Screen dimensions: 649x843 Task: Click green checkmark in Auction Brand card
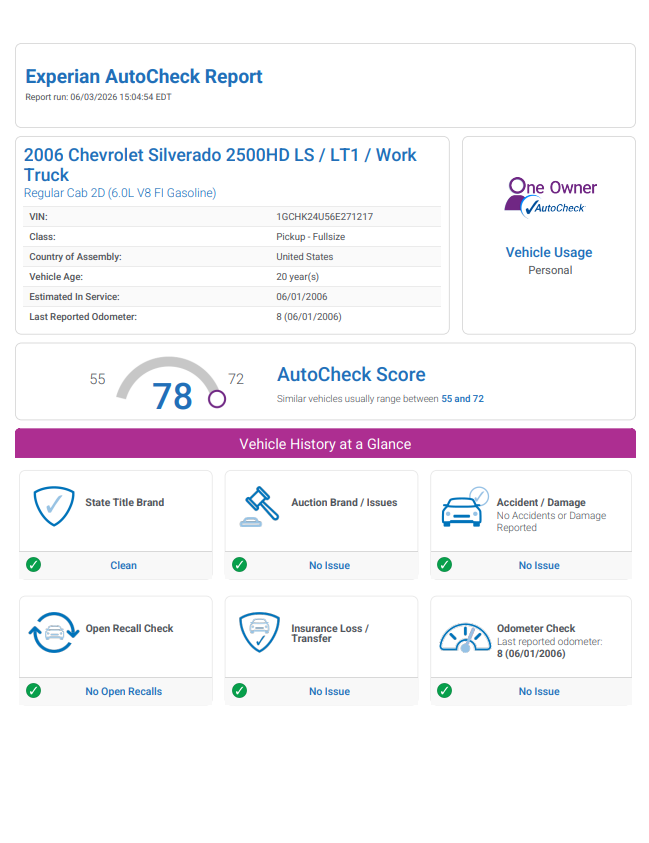pyautogui.click(x=239, y=565)
